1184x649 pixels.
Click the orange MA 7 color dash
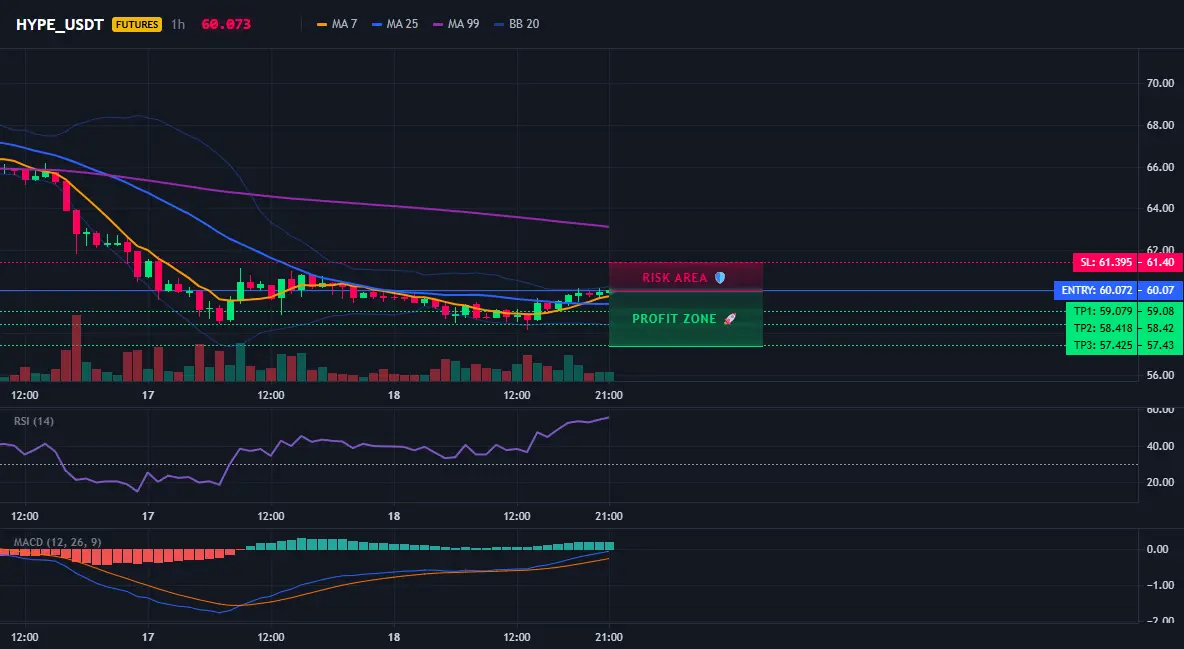pyautogui.click(x=322, y=24)
